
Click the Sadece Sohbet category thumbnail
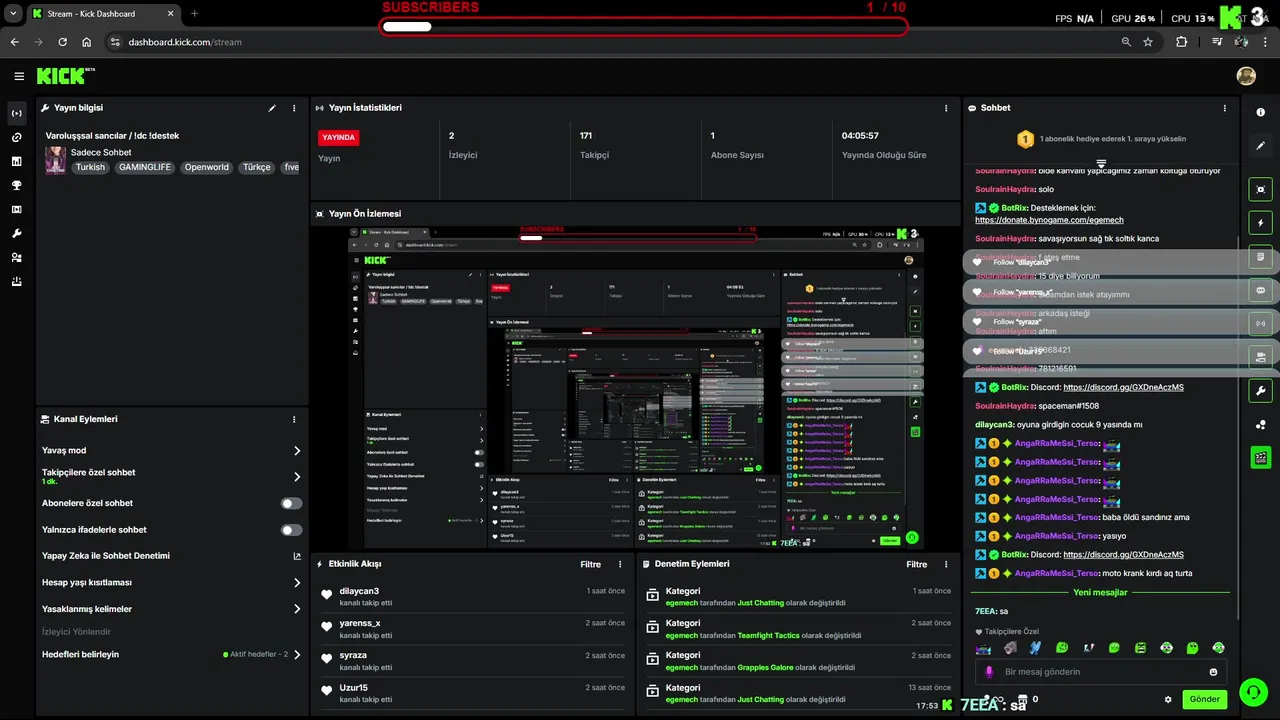point(55,160)
